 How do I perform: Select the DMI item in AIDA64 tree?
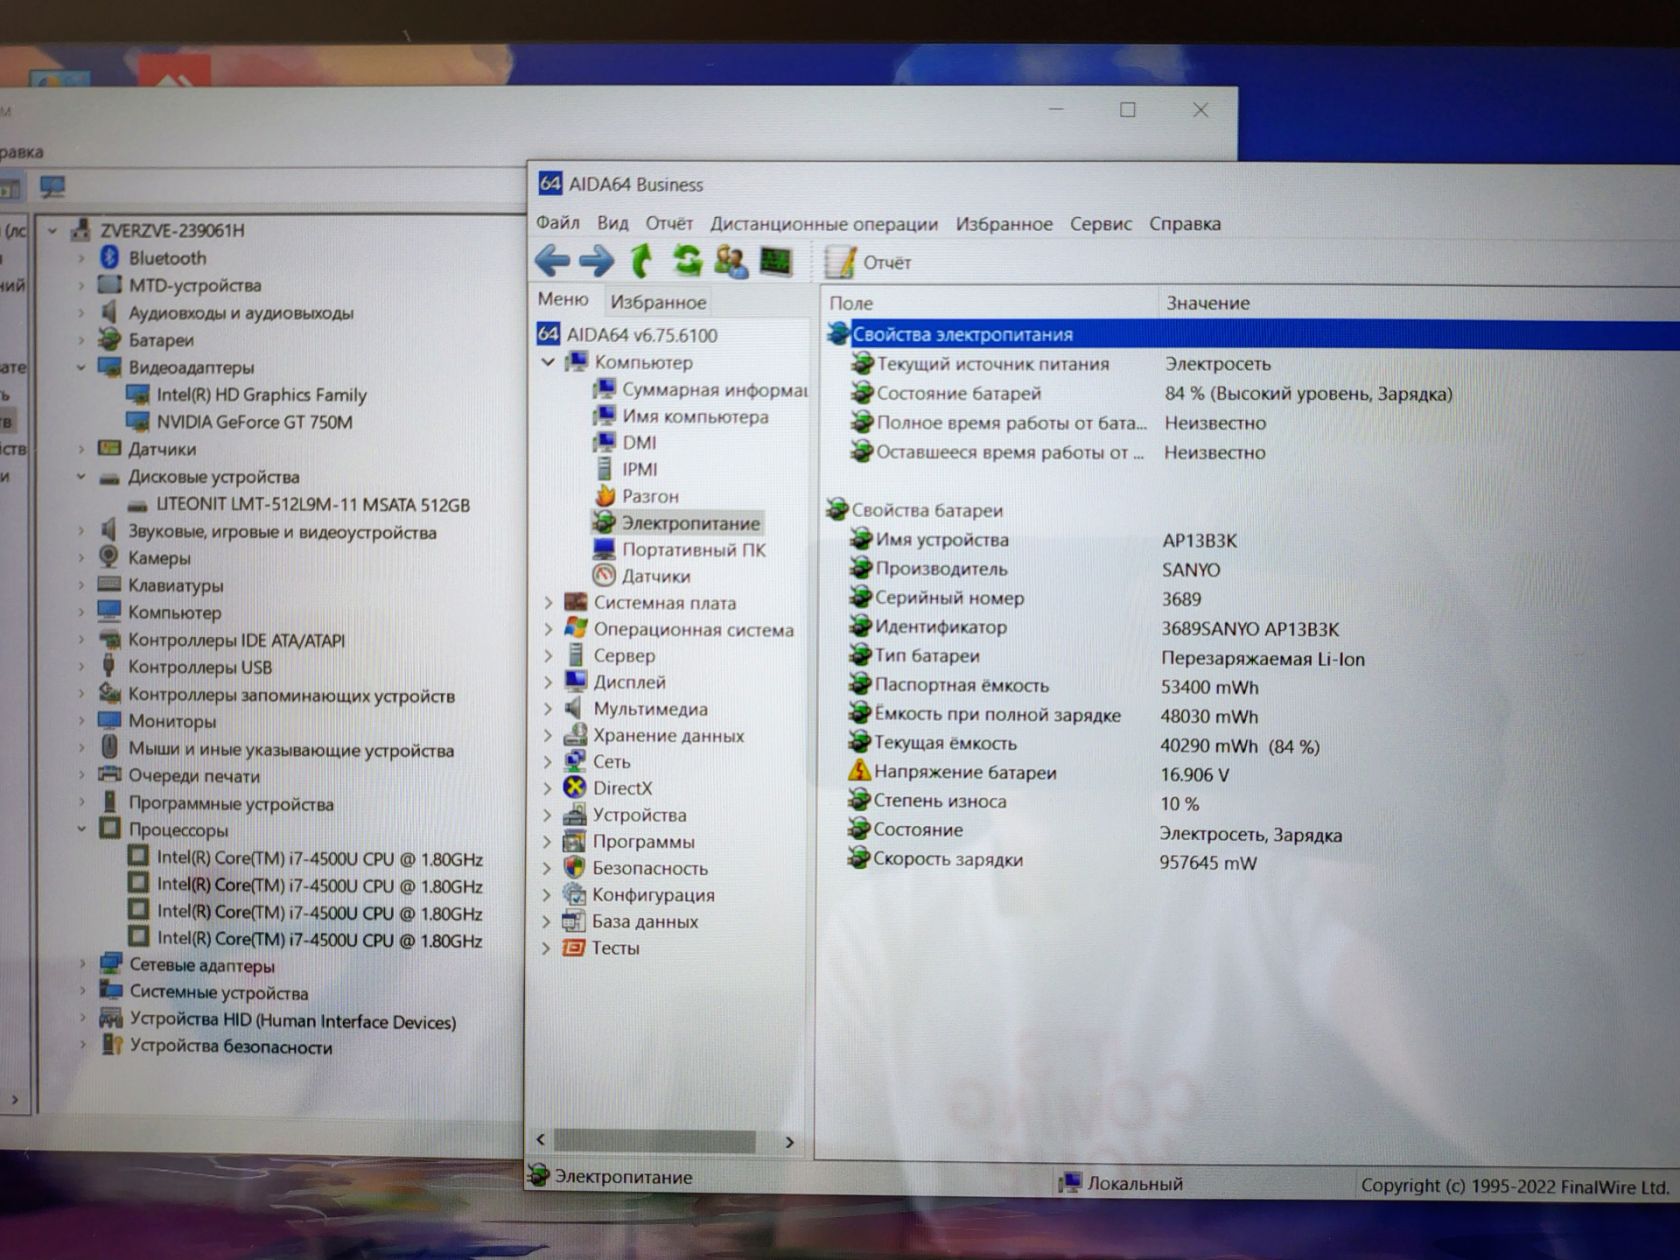point(625,443)
